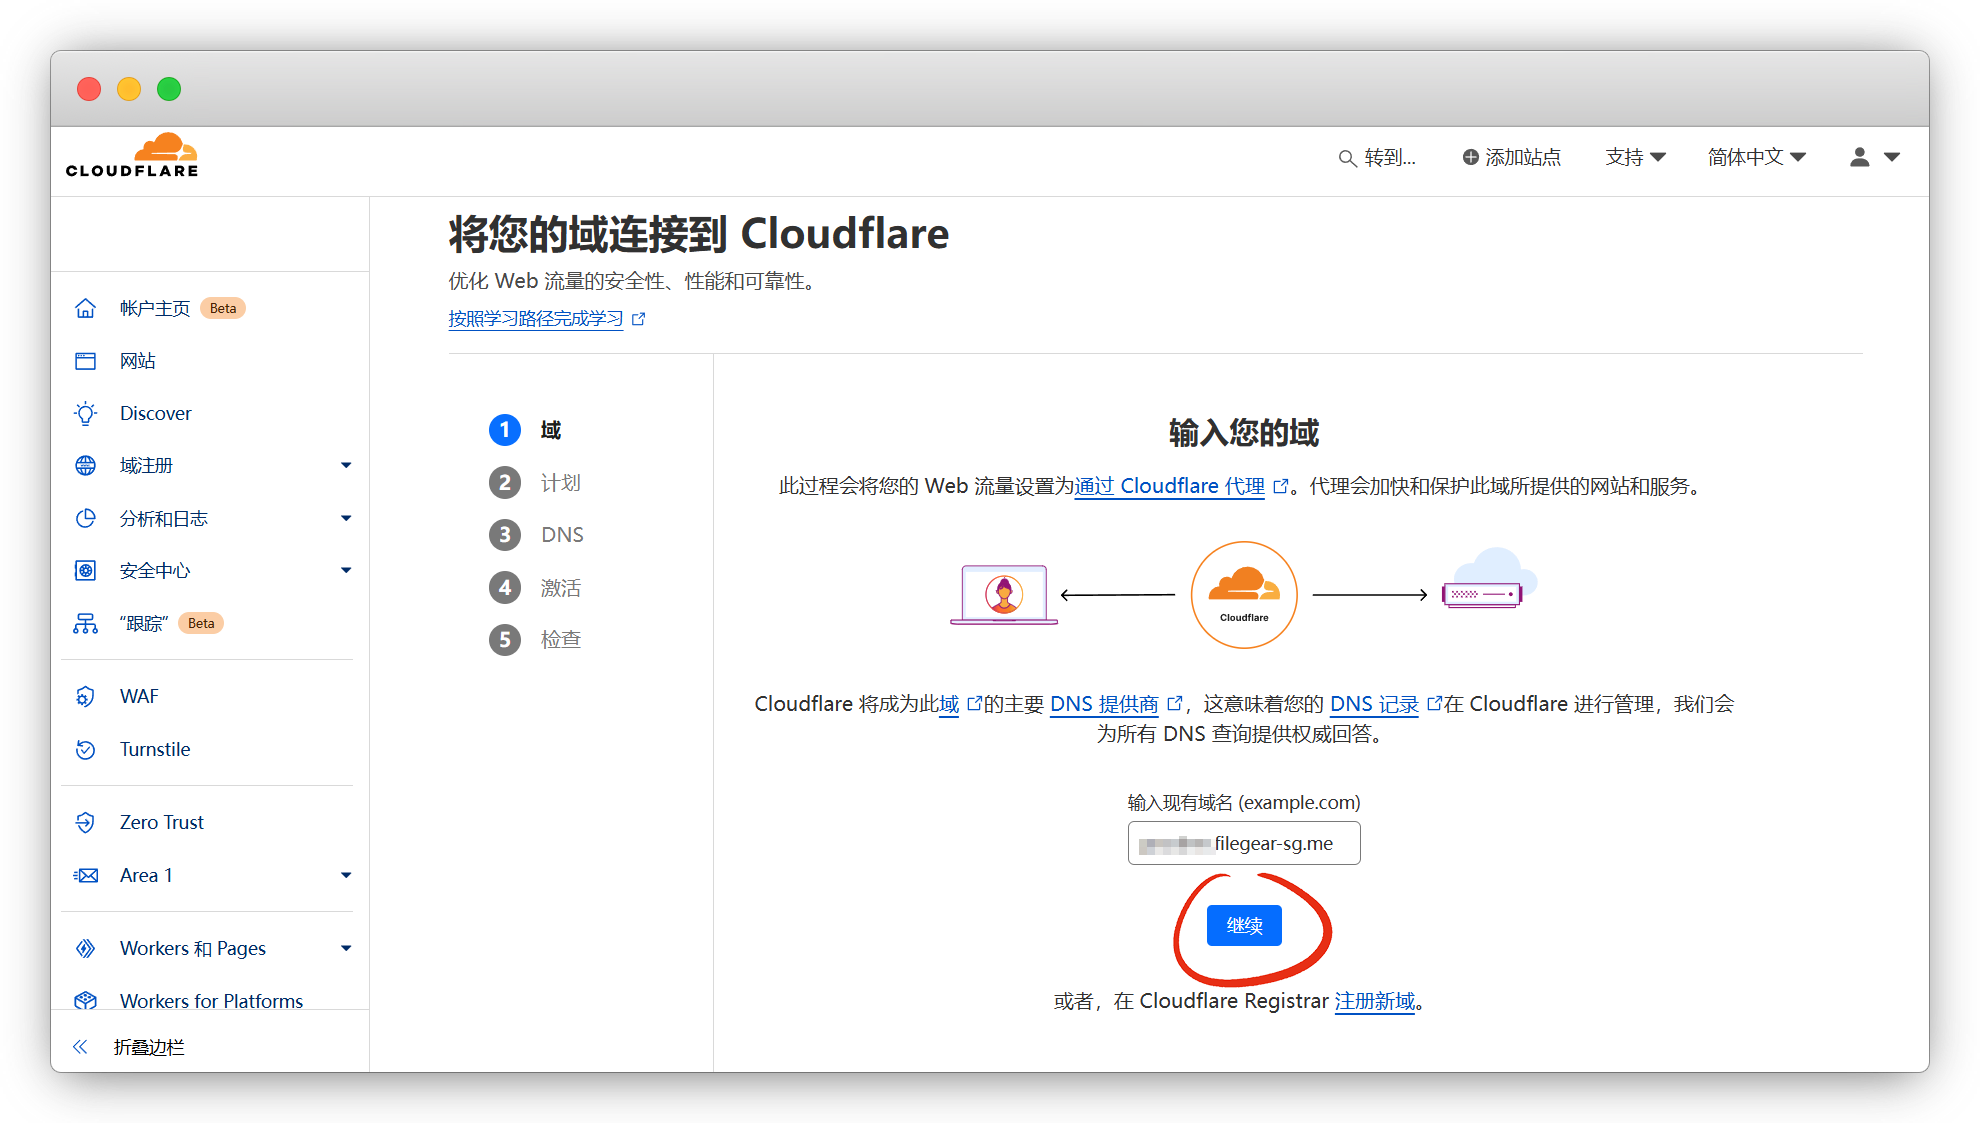Image resolution: width=1980 pixels, height=1123 pixels.
Task: Collapse sidebar with double chevron icon
Action: click(x=80, y=1047)
